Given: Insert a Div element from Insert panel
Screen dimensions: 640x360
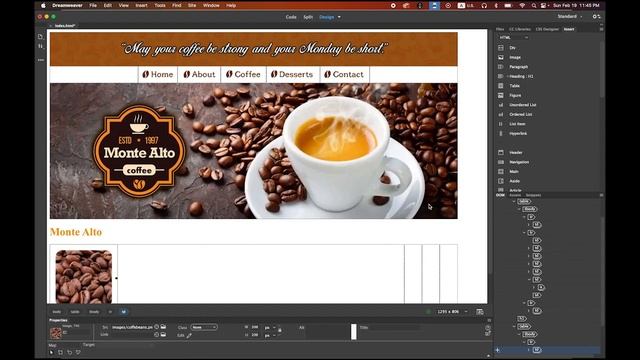Looking at the screenshot, I should tap(512, 48).
